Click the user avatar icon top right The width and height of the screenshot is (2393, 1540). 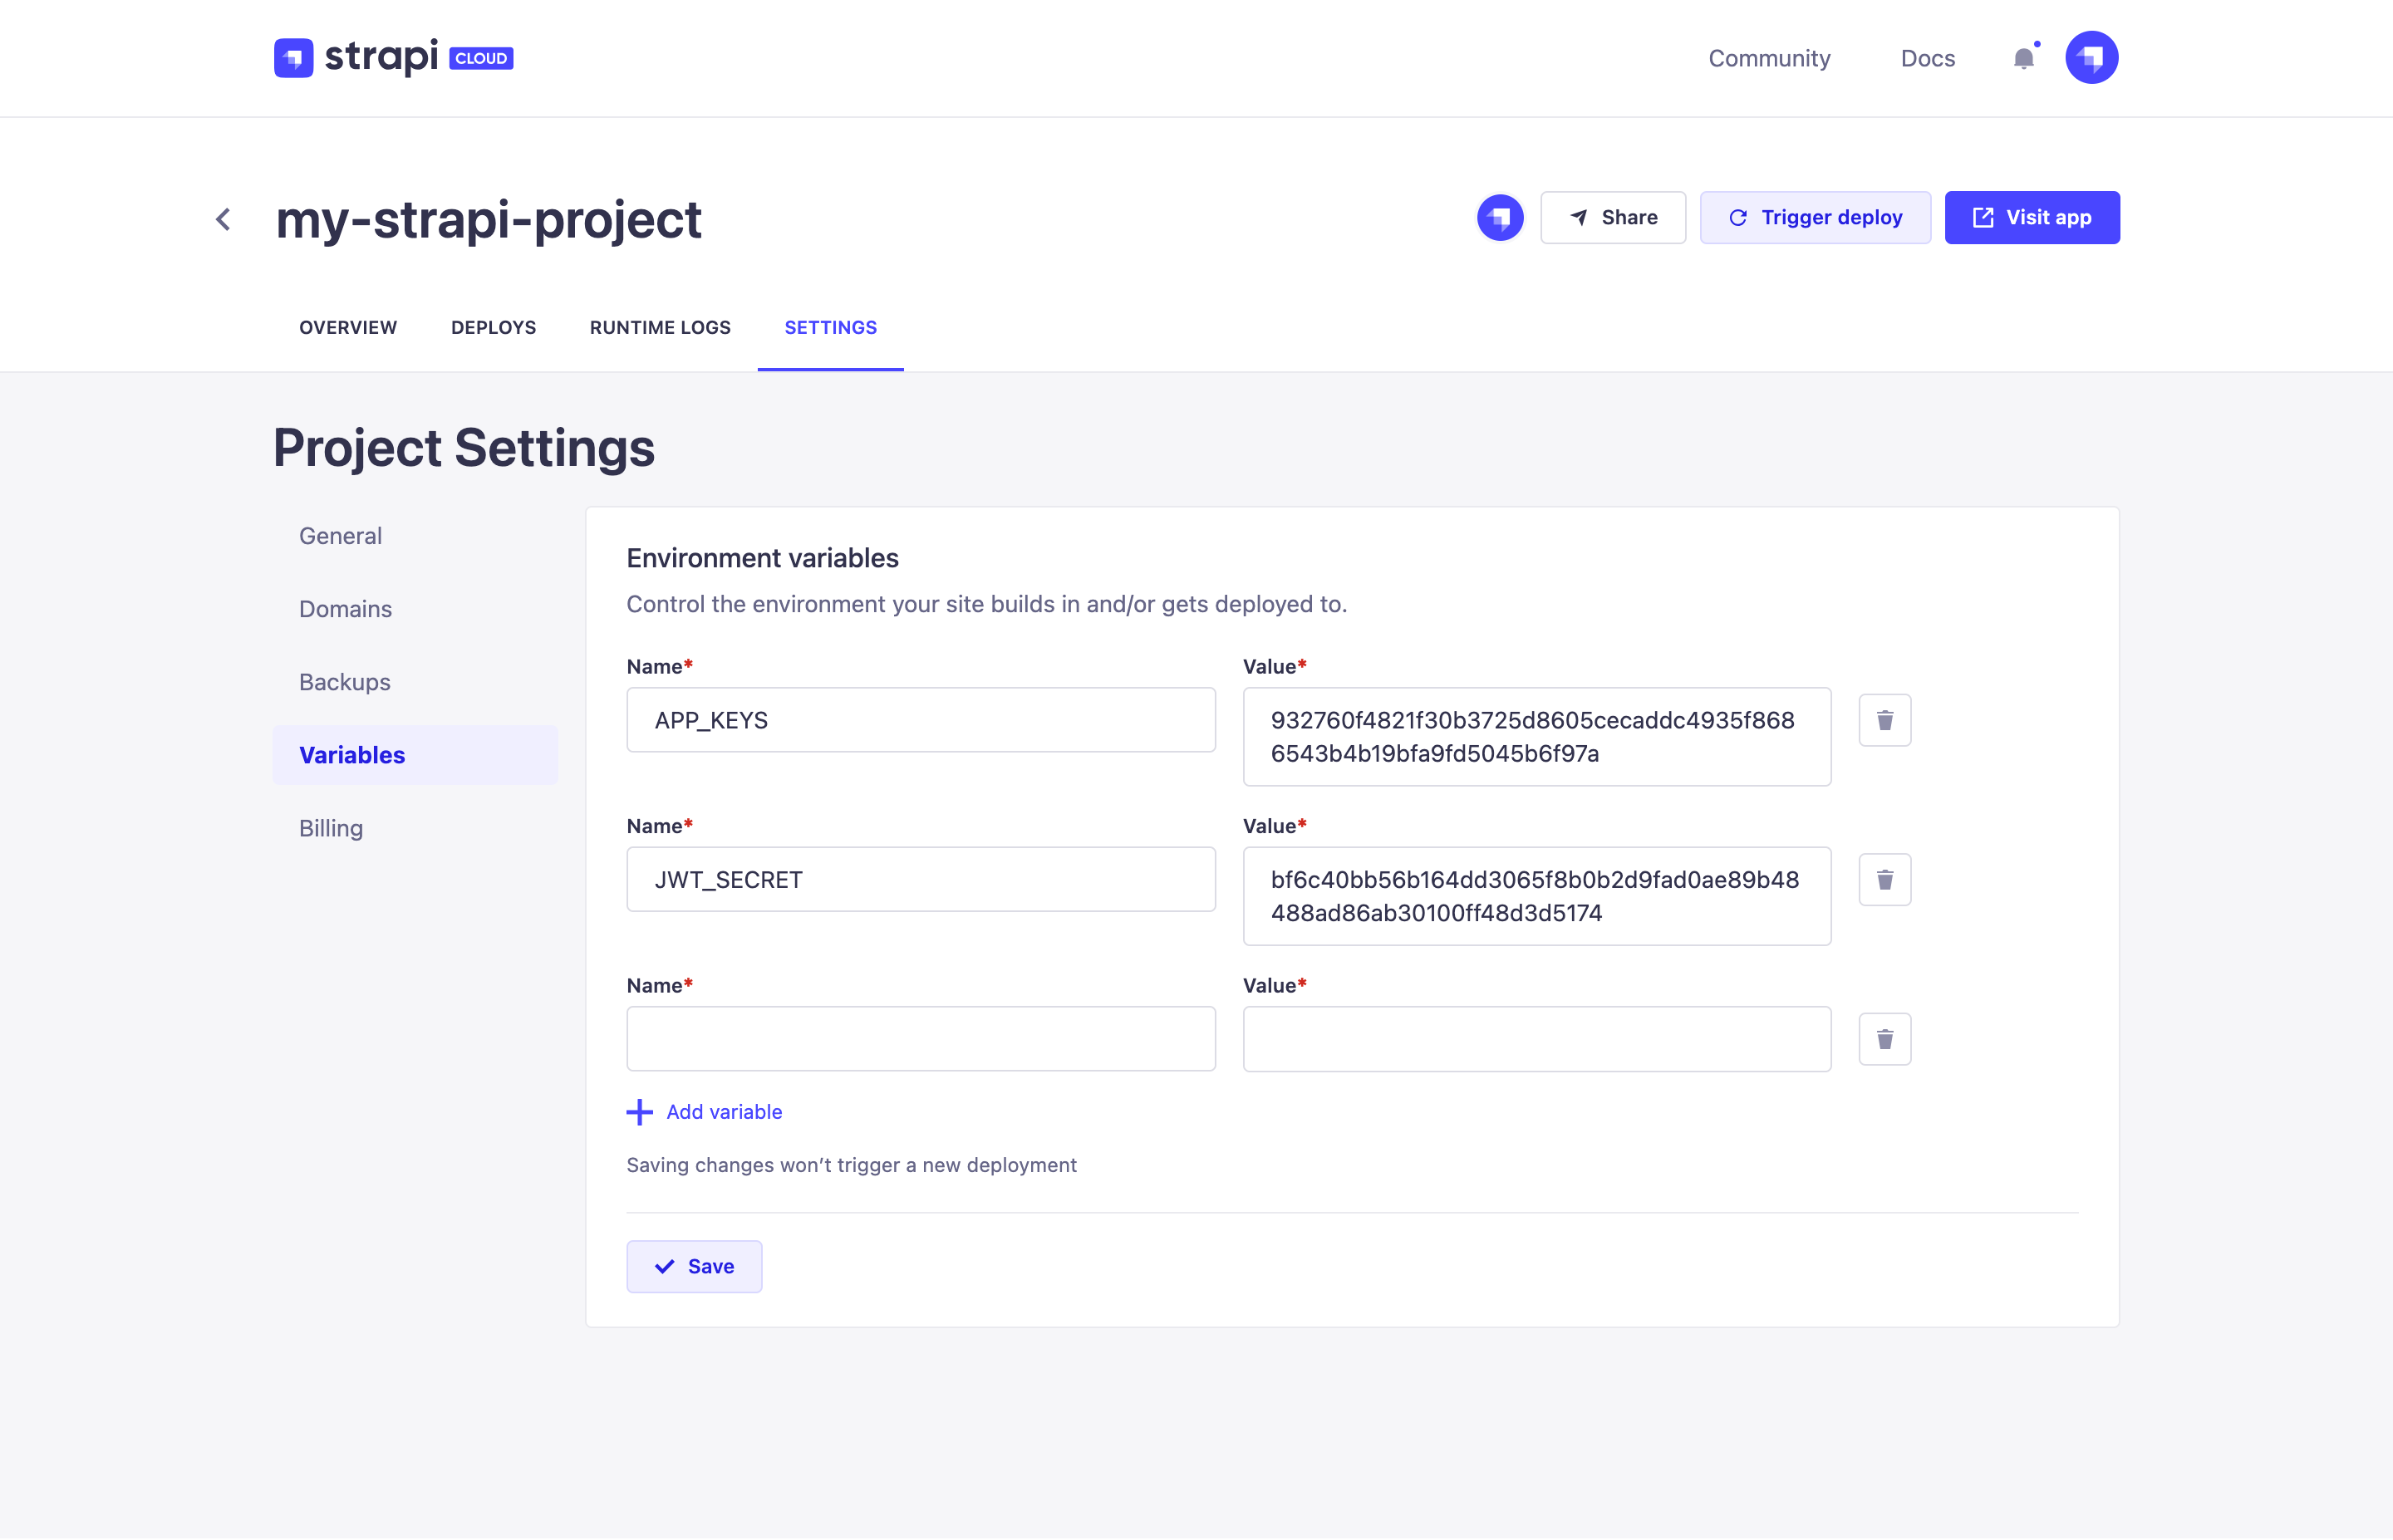click(x=2091, y=57)
